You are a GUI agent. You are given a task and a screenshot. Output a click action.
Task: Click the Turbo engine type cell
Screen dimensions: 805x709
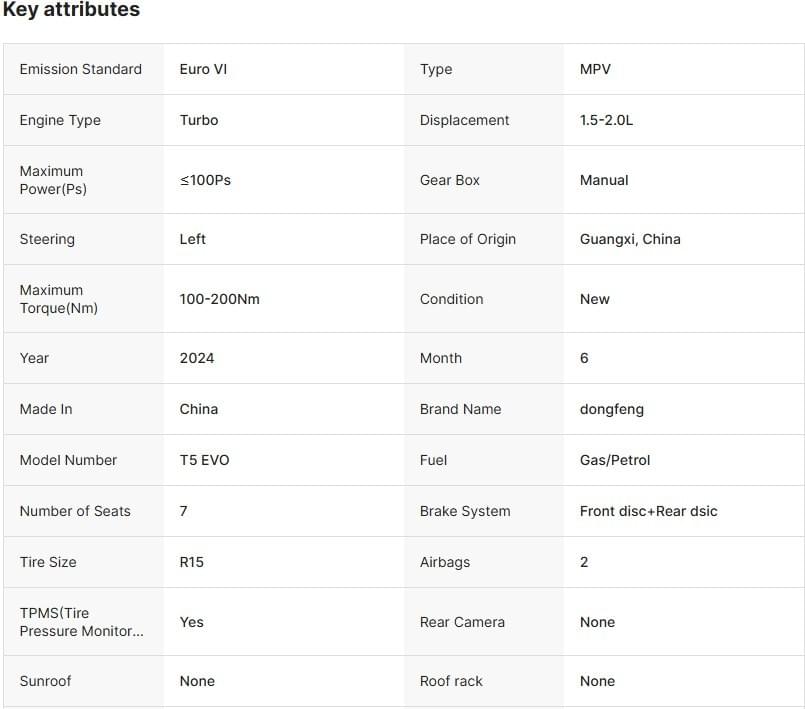pos(199,120)
